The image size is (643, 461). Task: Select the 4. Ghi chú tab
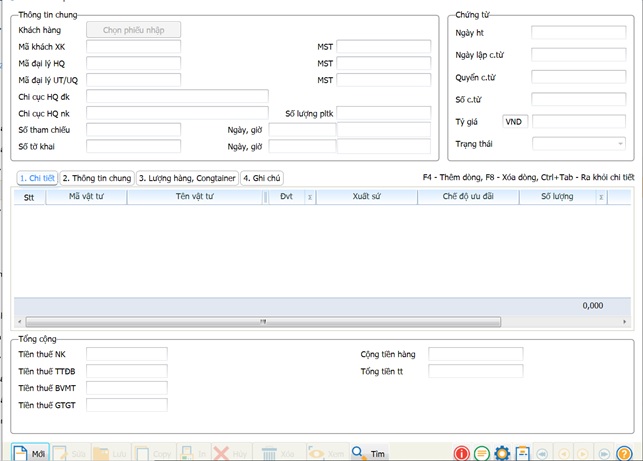[261, 178]
